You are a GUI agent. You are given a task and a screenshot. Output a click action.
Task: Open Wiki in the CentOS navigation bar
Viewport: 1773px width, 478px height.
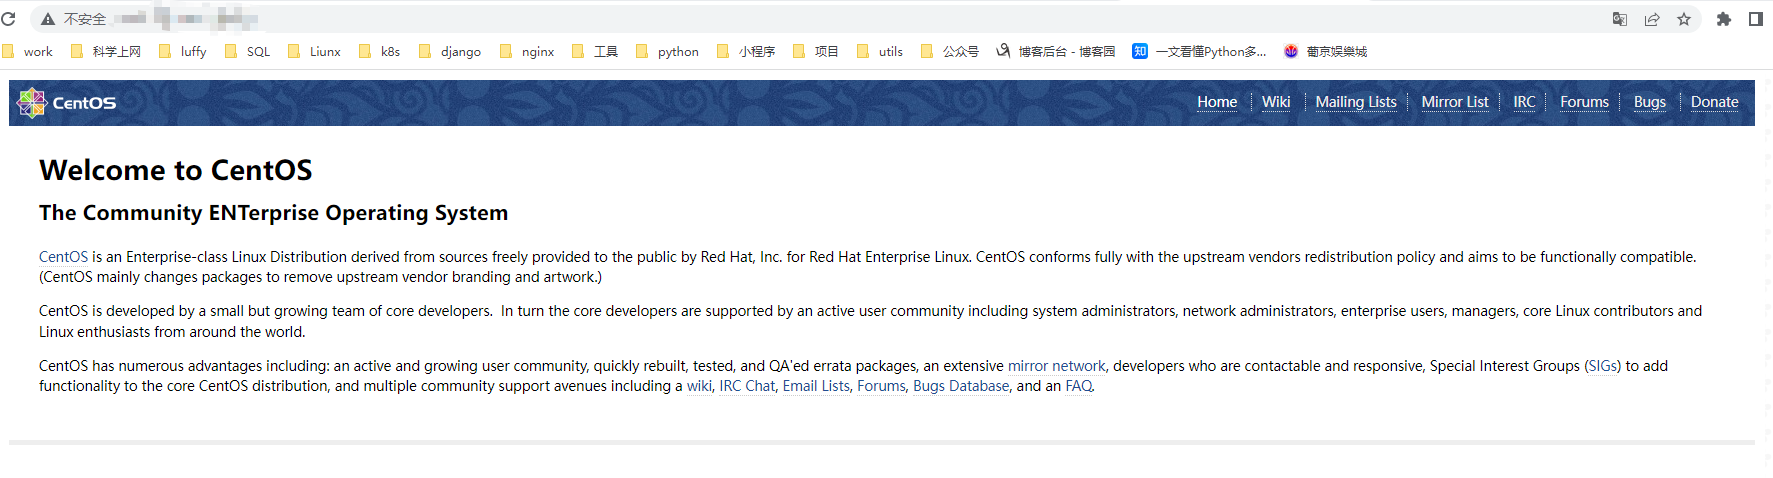[x=1276, y=102]
